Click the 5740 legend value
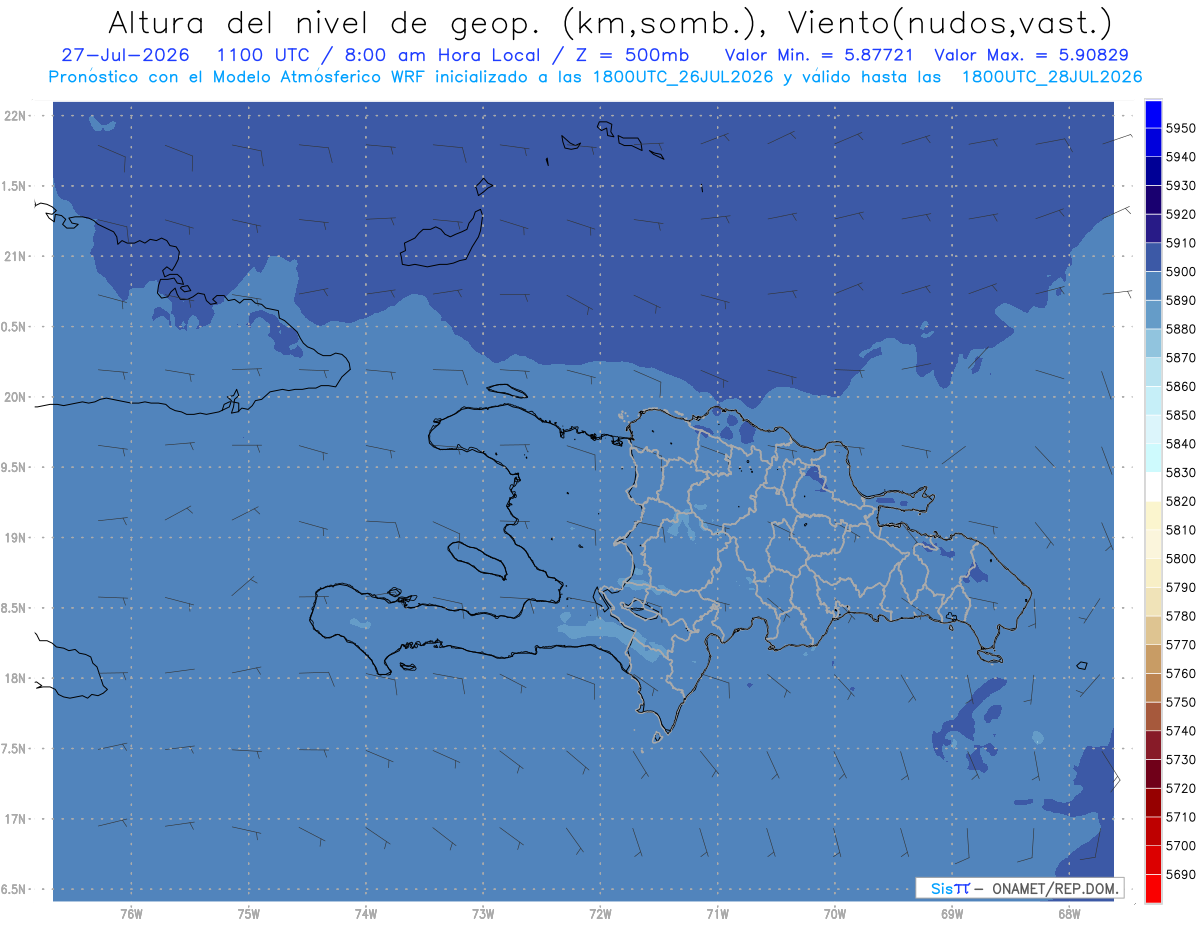Image resolution: width=1200 pixels, height=927 pixels. tap(1180, 731)
